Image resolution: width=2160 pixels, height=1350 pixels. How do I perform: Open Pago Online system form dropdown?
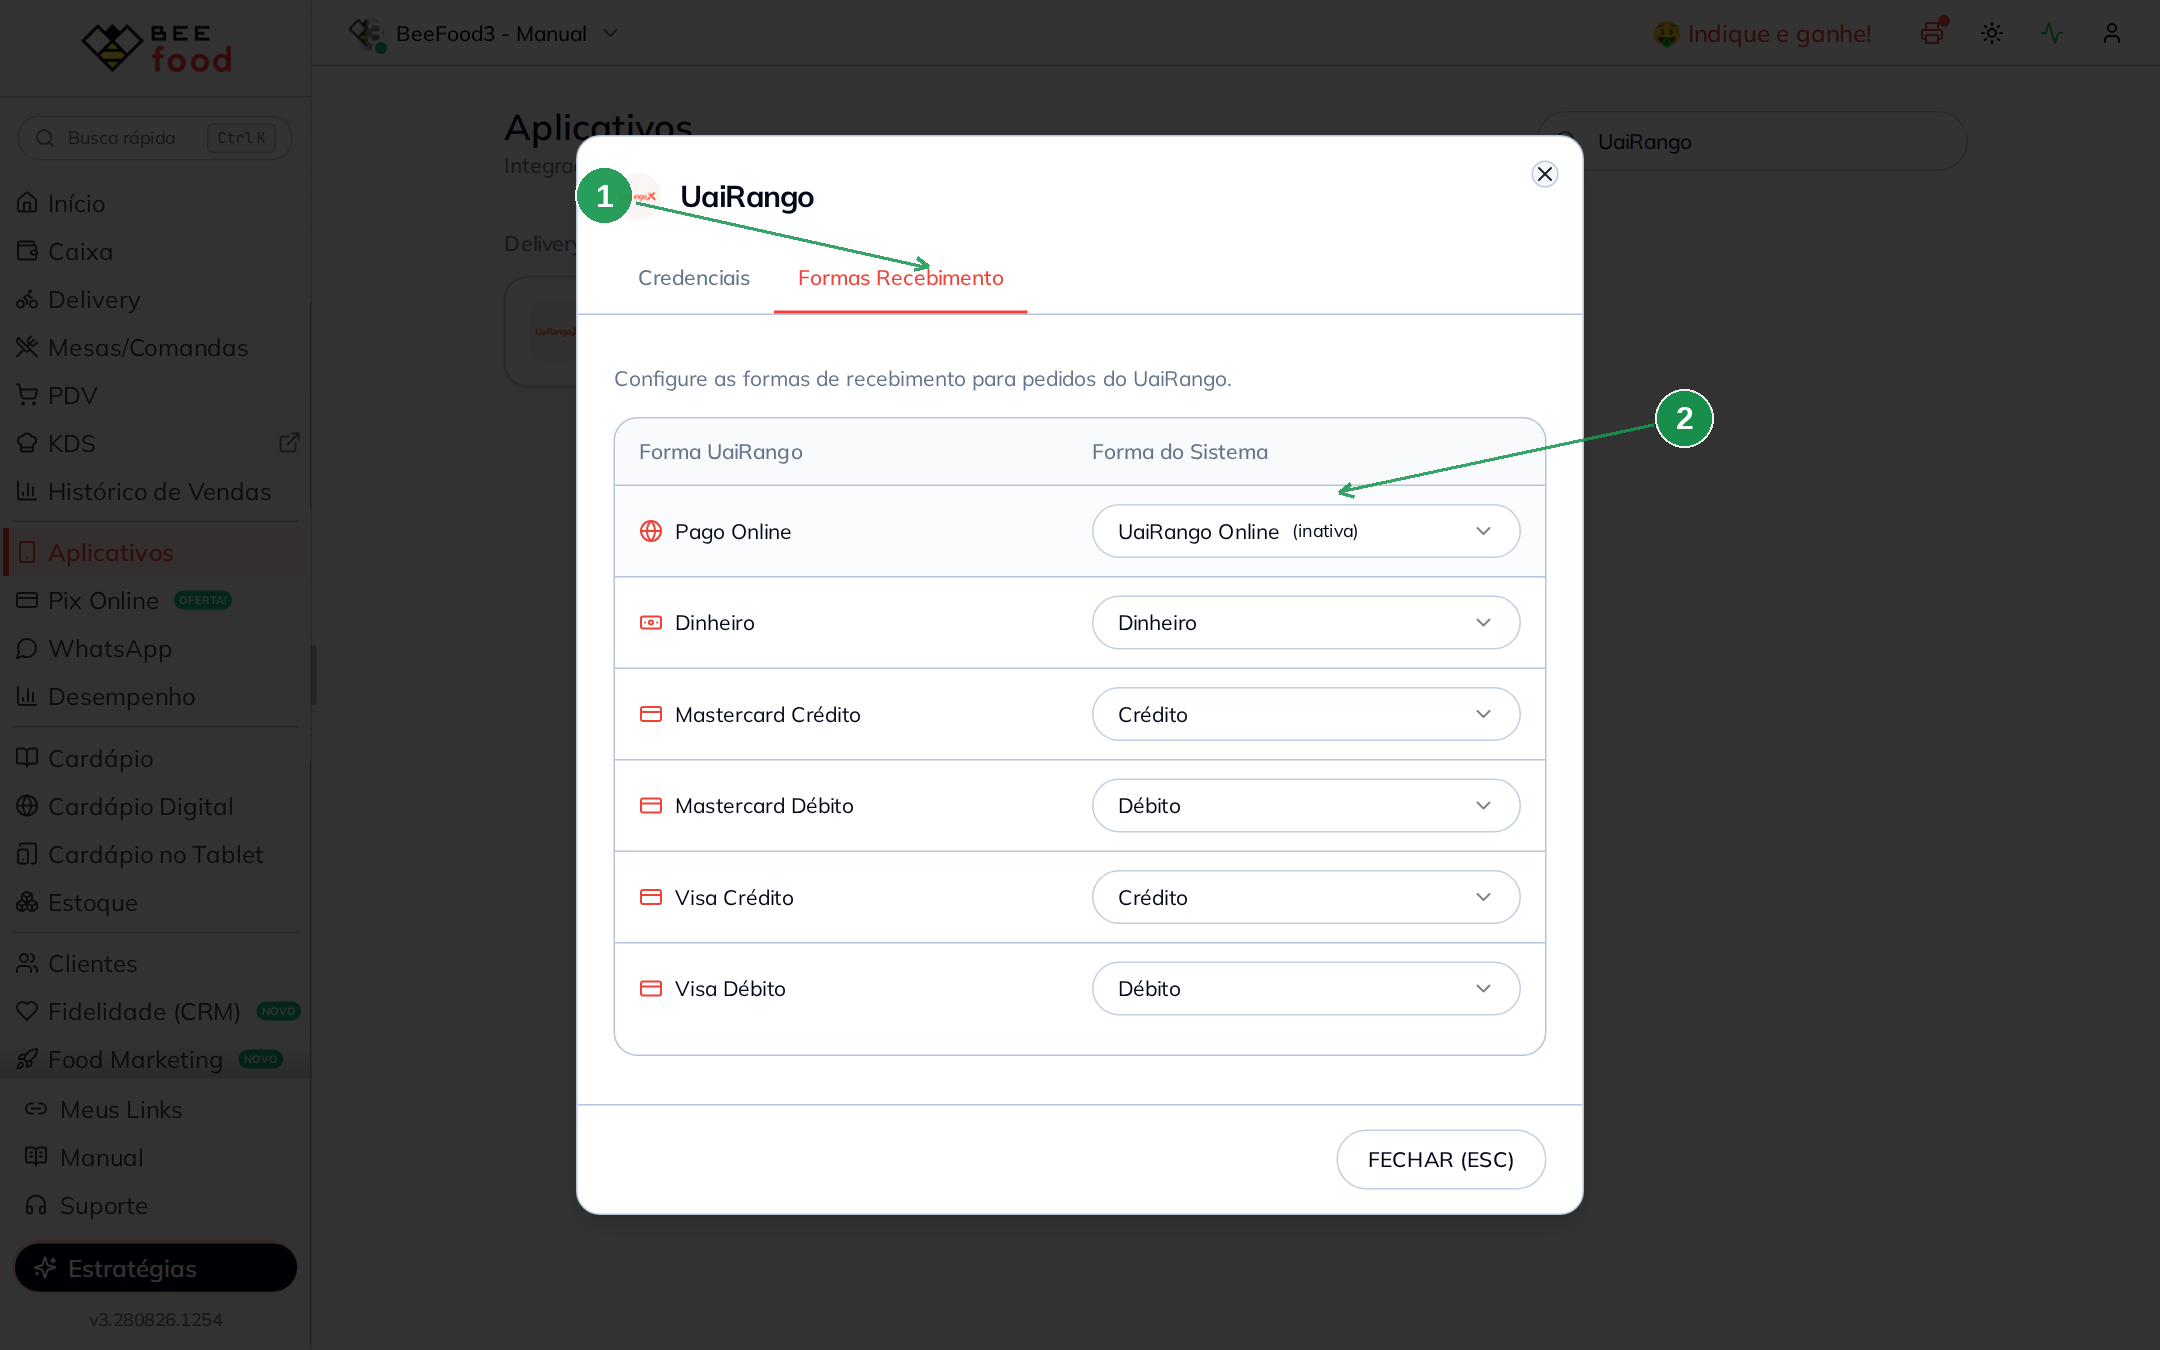pyautogui.click(x=1306, y=531)
